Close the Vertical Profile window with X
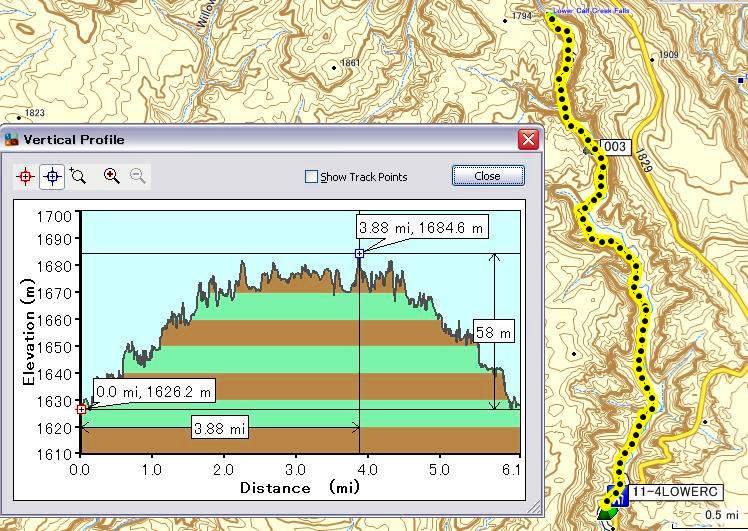The width and height of the screenshot is (748, 531). coord(528,139)
